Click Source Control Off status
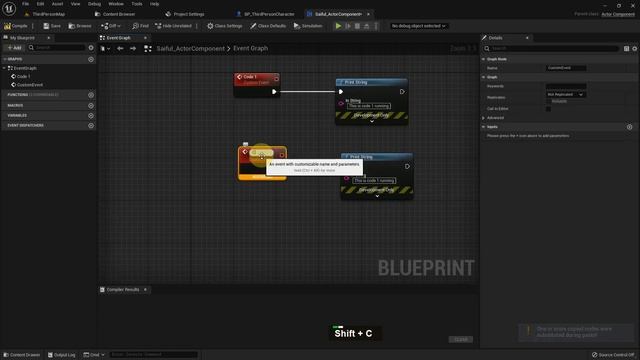The height and width of the screenshot is (360, 640). pyautogui.click(x=613, y=355)
